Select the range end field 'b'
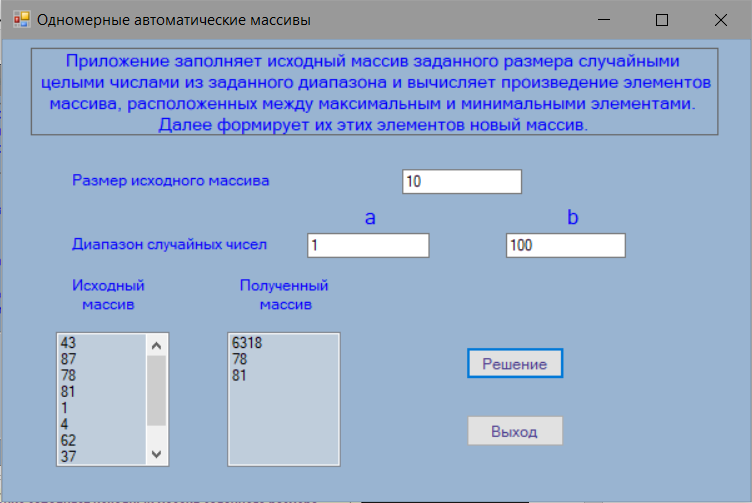 566,246
